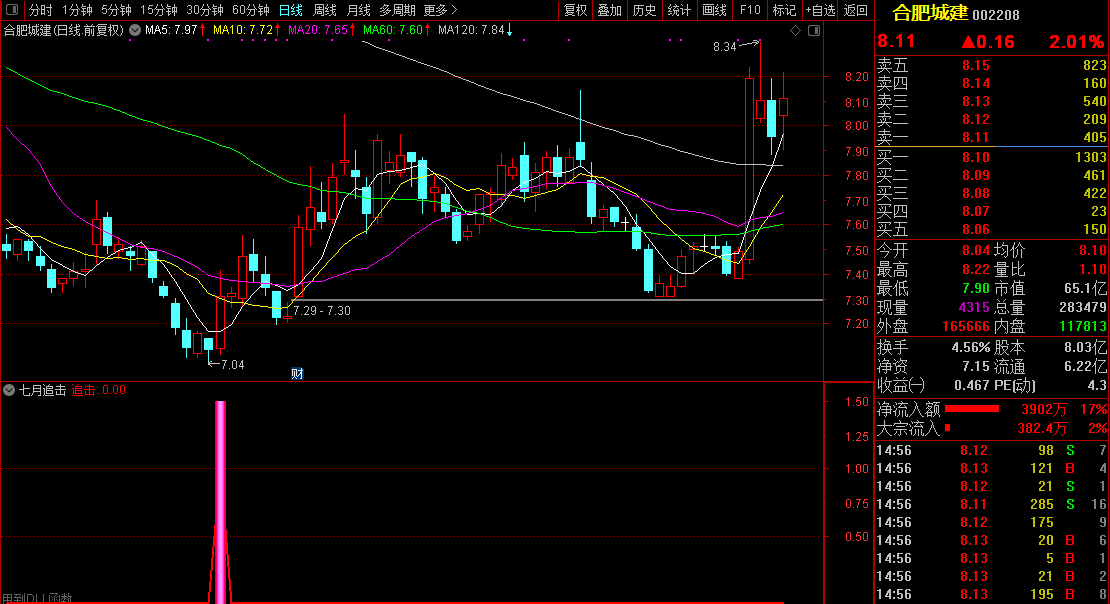
Task: Click the 今开 8.04 value
Action: (x=975, y=250)
